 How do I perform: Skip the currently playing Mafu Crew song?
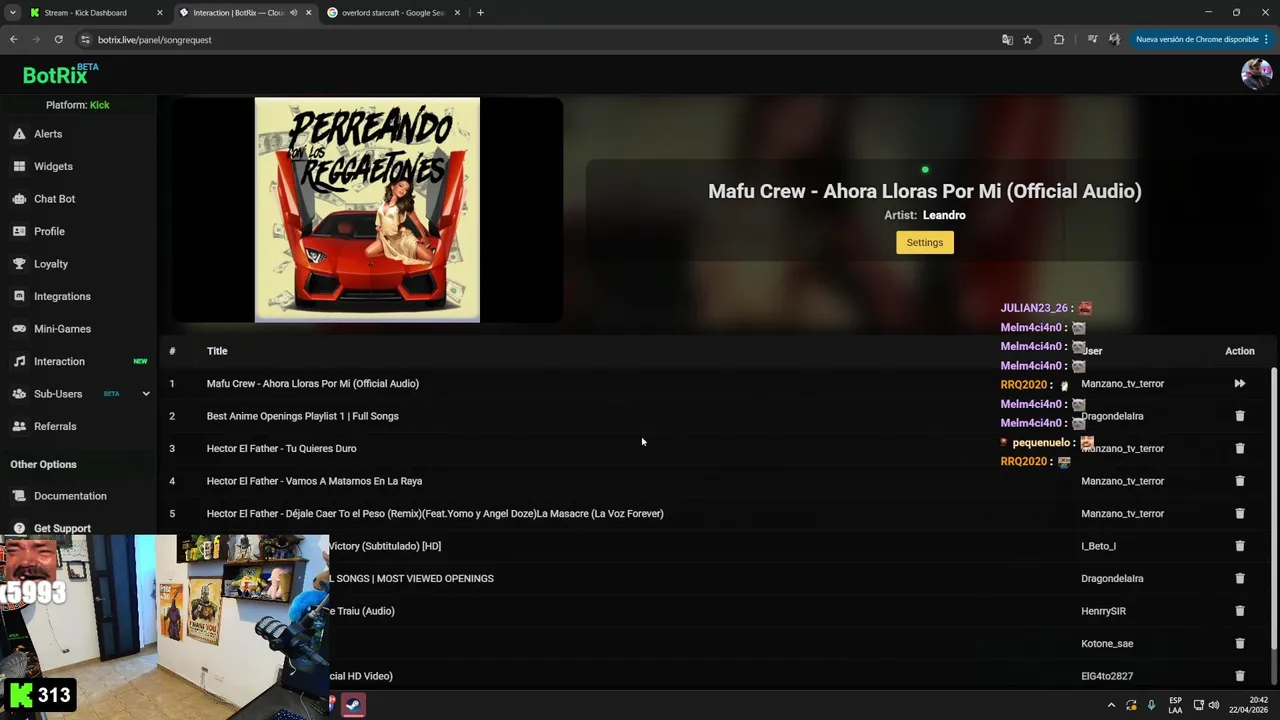pyautogui.click(x=1239, y=384)
